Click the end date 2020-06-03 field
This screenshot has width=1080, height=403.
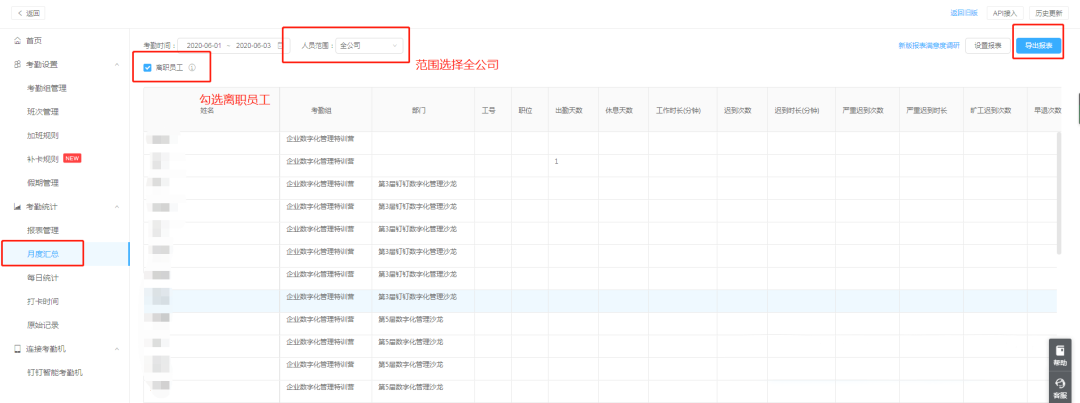(x=253, y=46)
